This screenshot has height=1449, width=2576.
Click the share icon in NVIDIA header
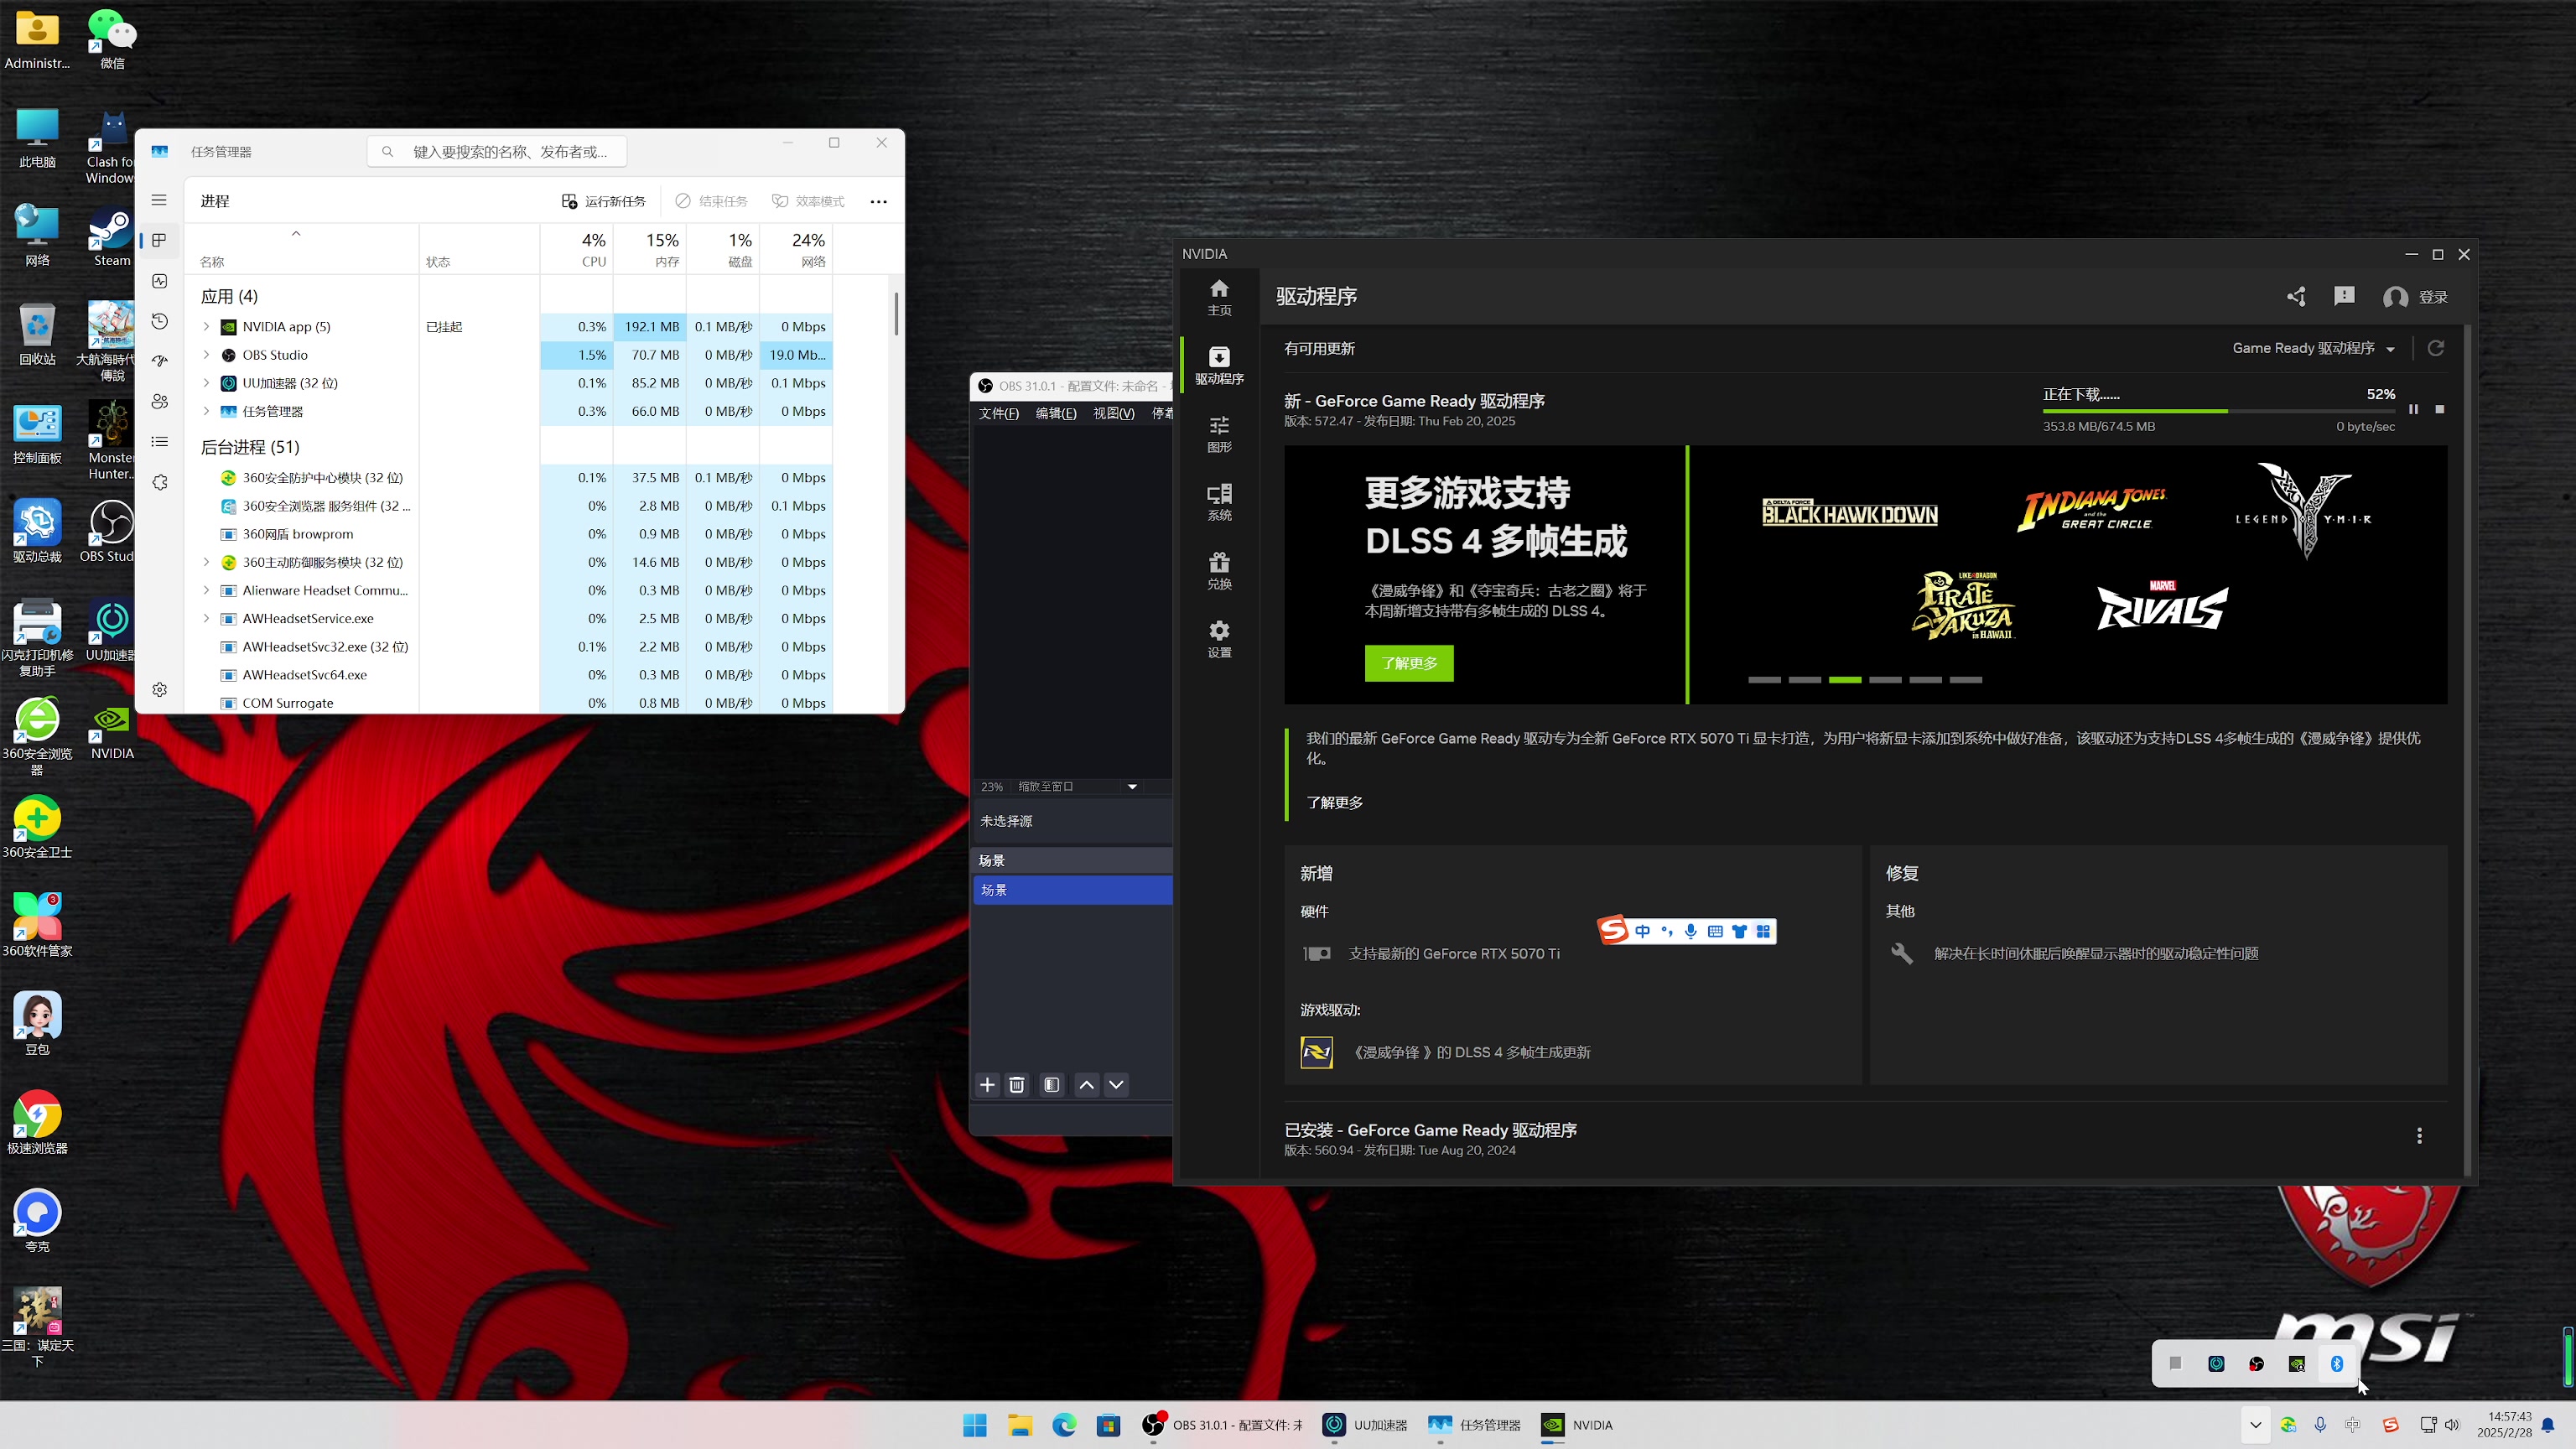tap(2296, 297)
